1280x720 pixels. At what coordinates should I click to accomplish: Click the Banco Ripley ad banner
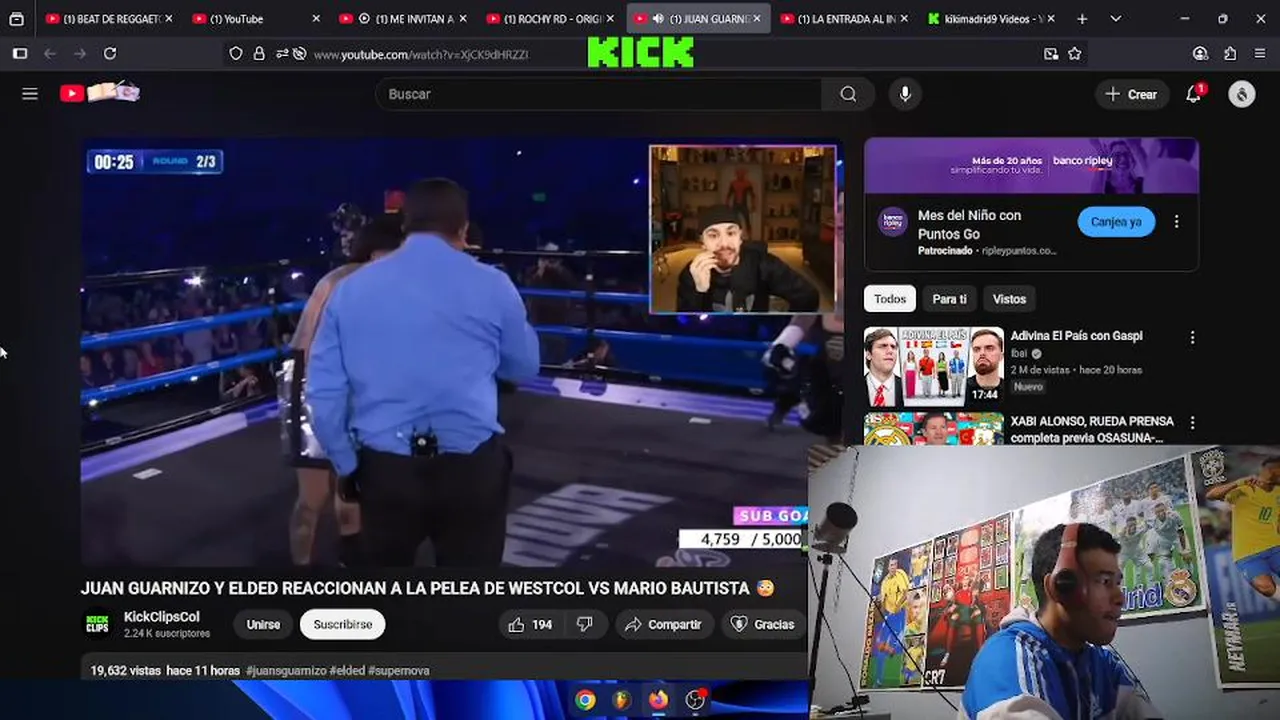pos(1031,166)
